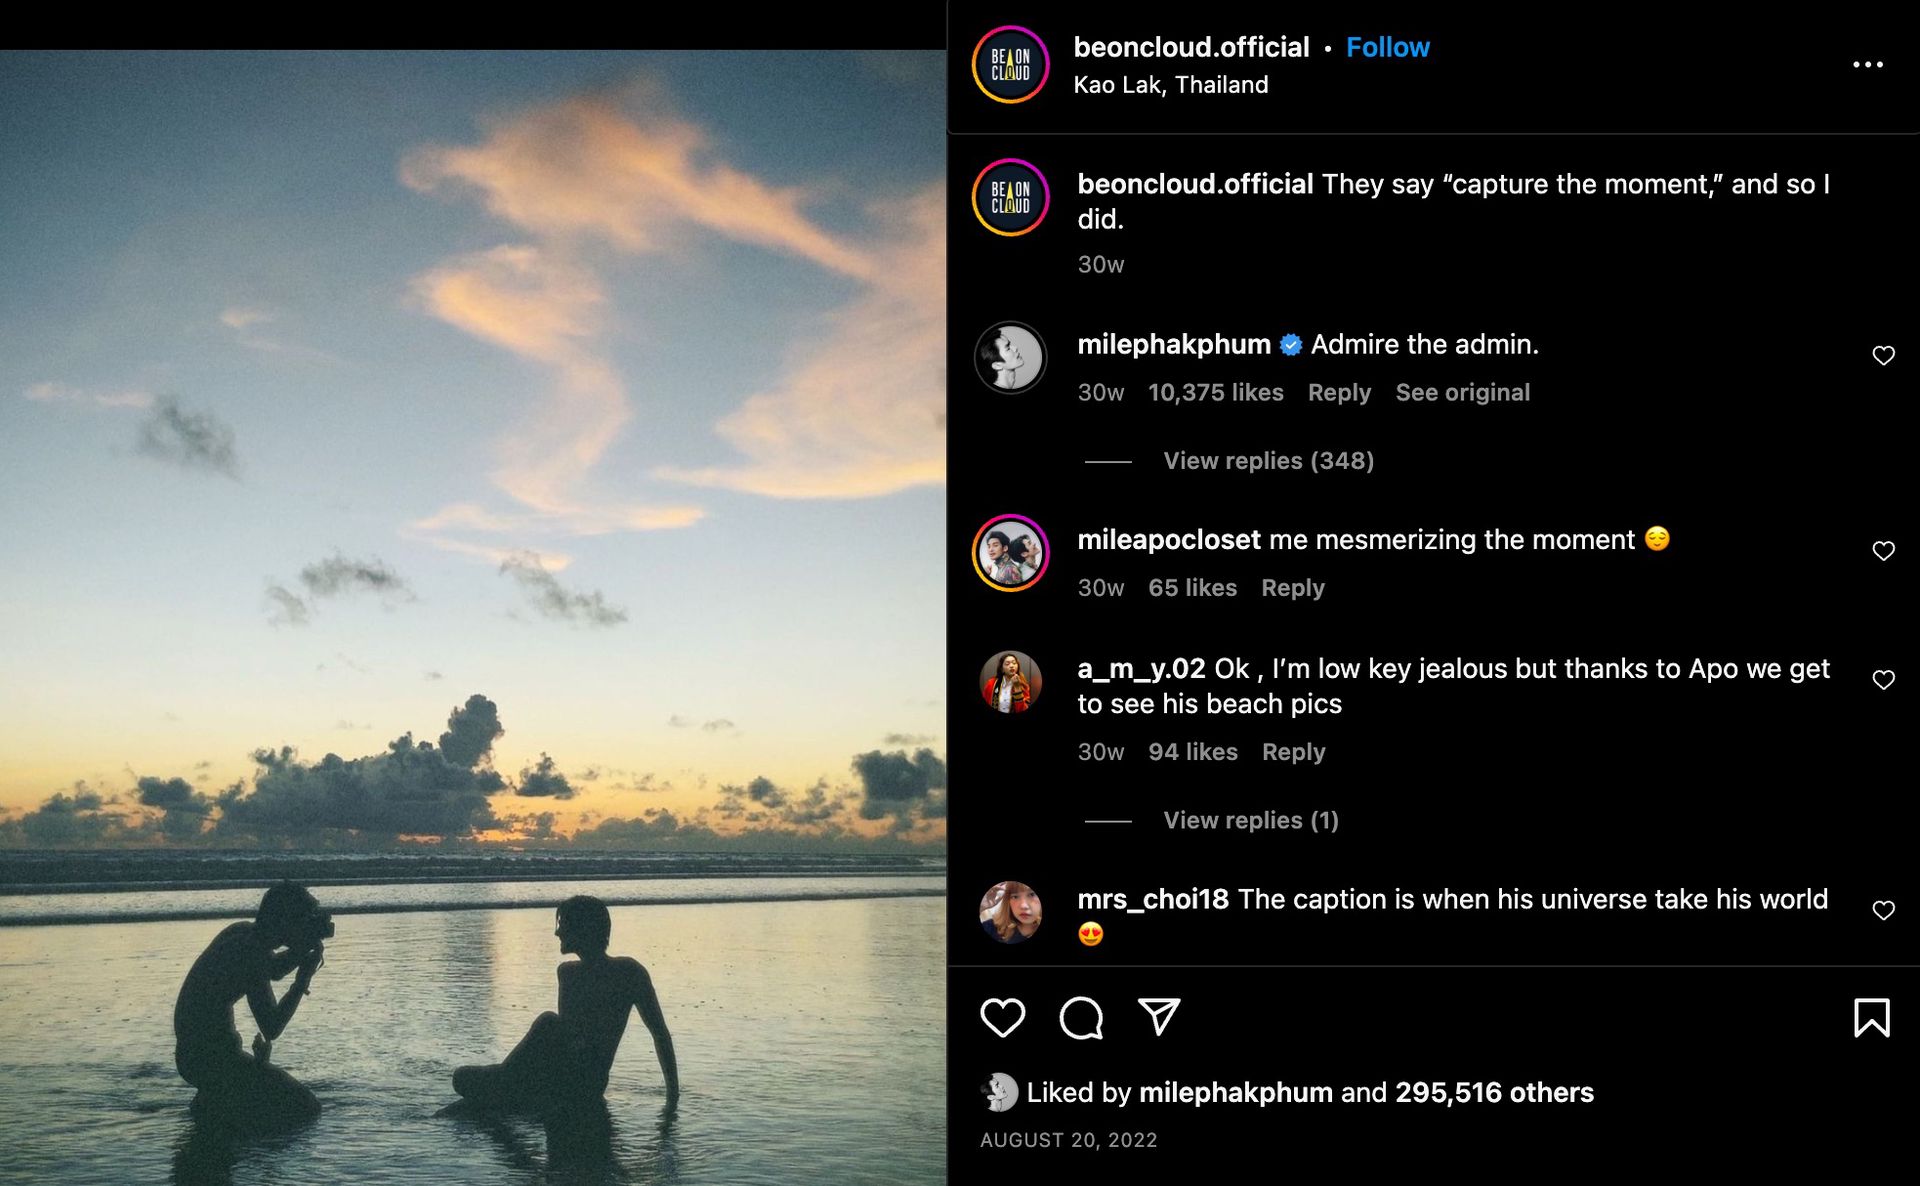This screenshot has width=1920, height=1186.
Task: Open the mrs_choi18 username link
Action: pos(1153,899)
